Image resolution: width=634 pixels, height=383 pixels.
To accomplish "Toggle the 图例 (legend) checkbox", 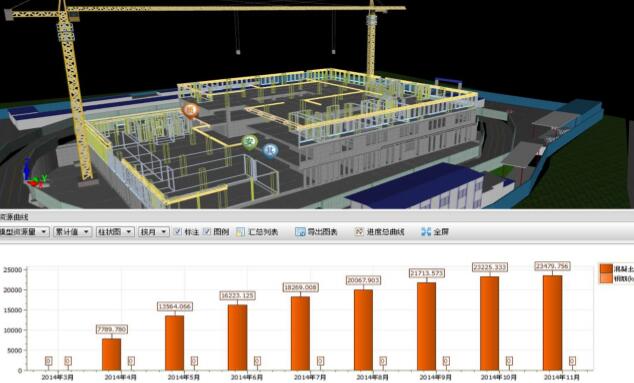I will tap(207, 231).
